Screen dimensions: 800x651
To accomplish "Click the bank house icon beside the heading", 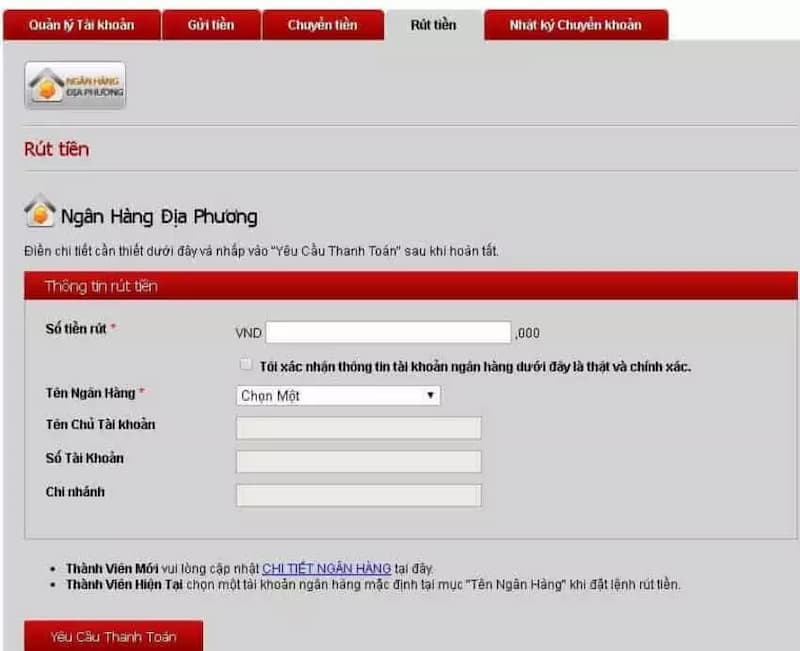I will click(40, 212).
